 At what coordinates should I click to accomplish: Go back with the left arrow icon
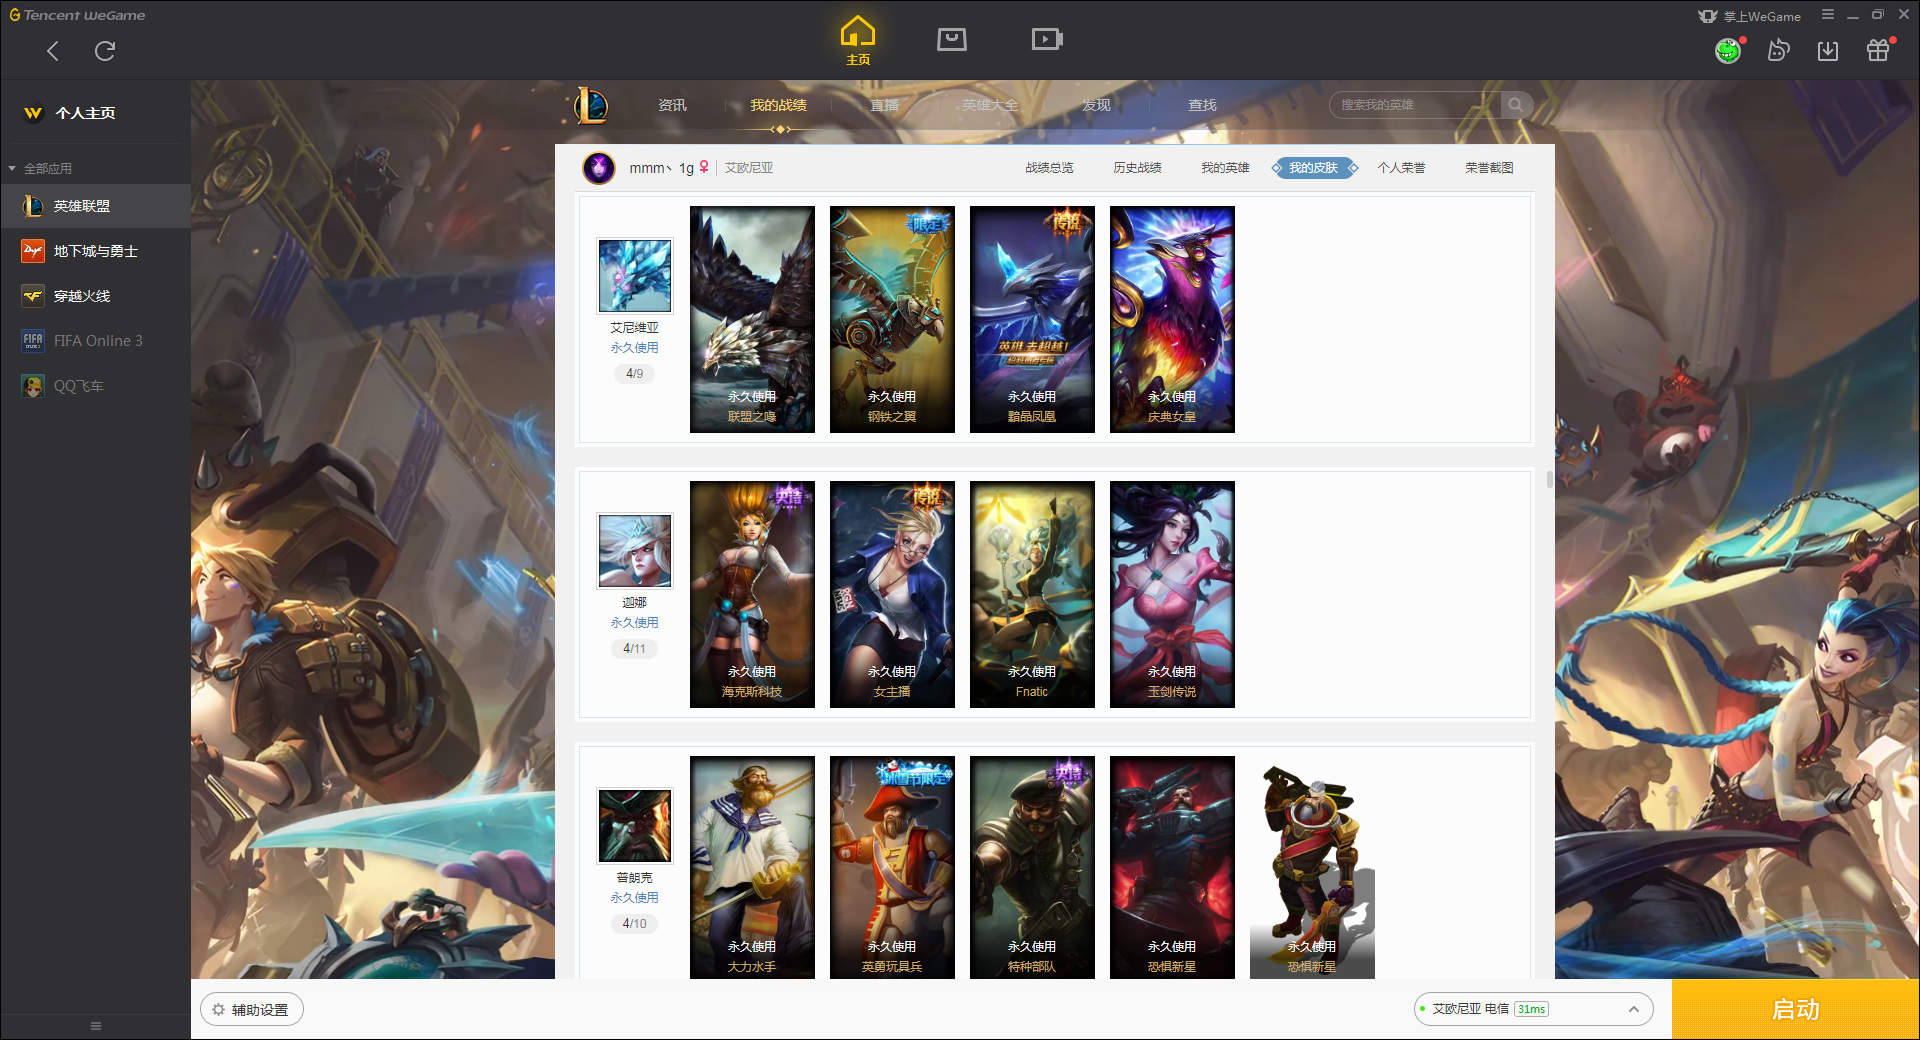53,51
